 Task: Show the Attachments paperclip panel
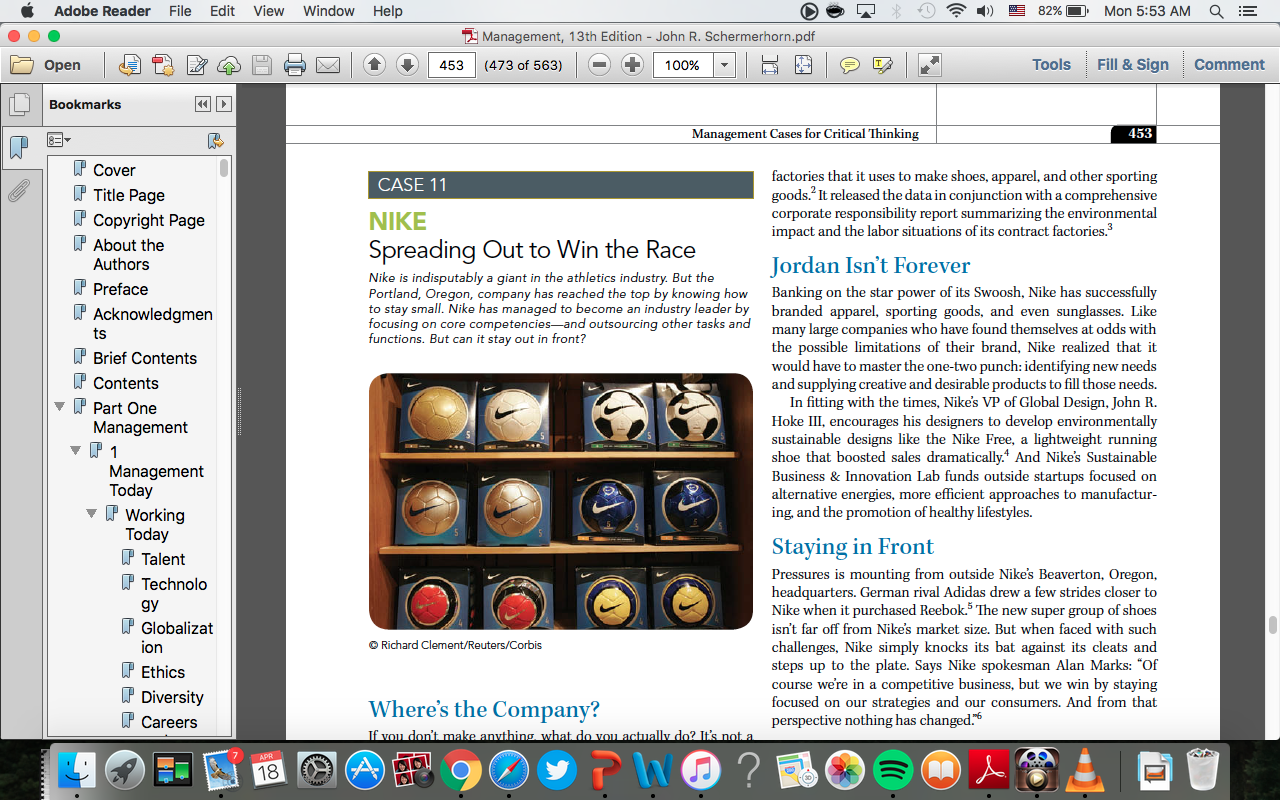click(x=19, y=190)
